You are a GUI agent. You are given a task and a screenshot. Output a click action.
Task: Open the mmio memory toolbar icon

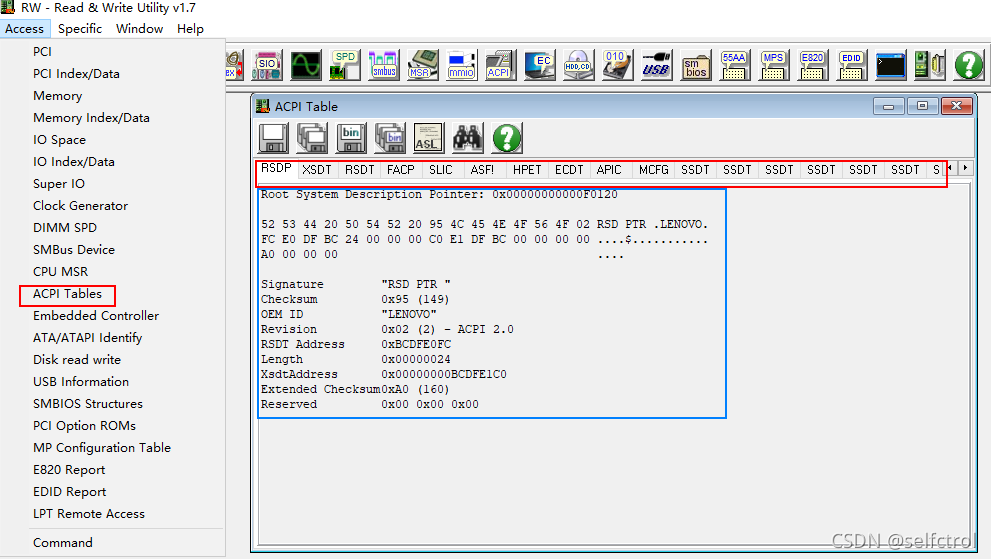[x=461, y=65]
